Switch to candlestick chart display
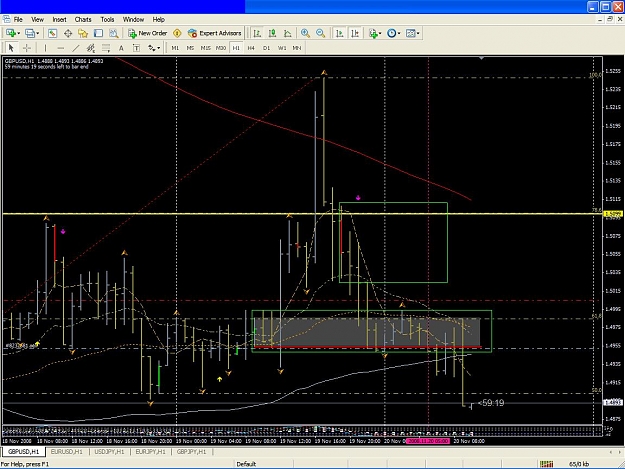625x469 pixels. 273,33
